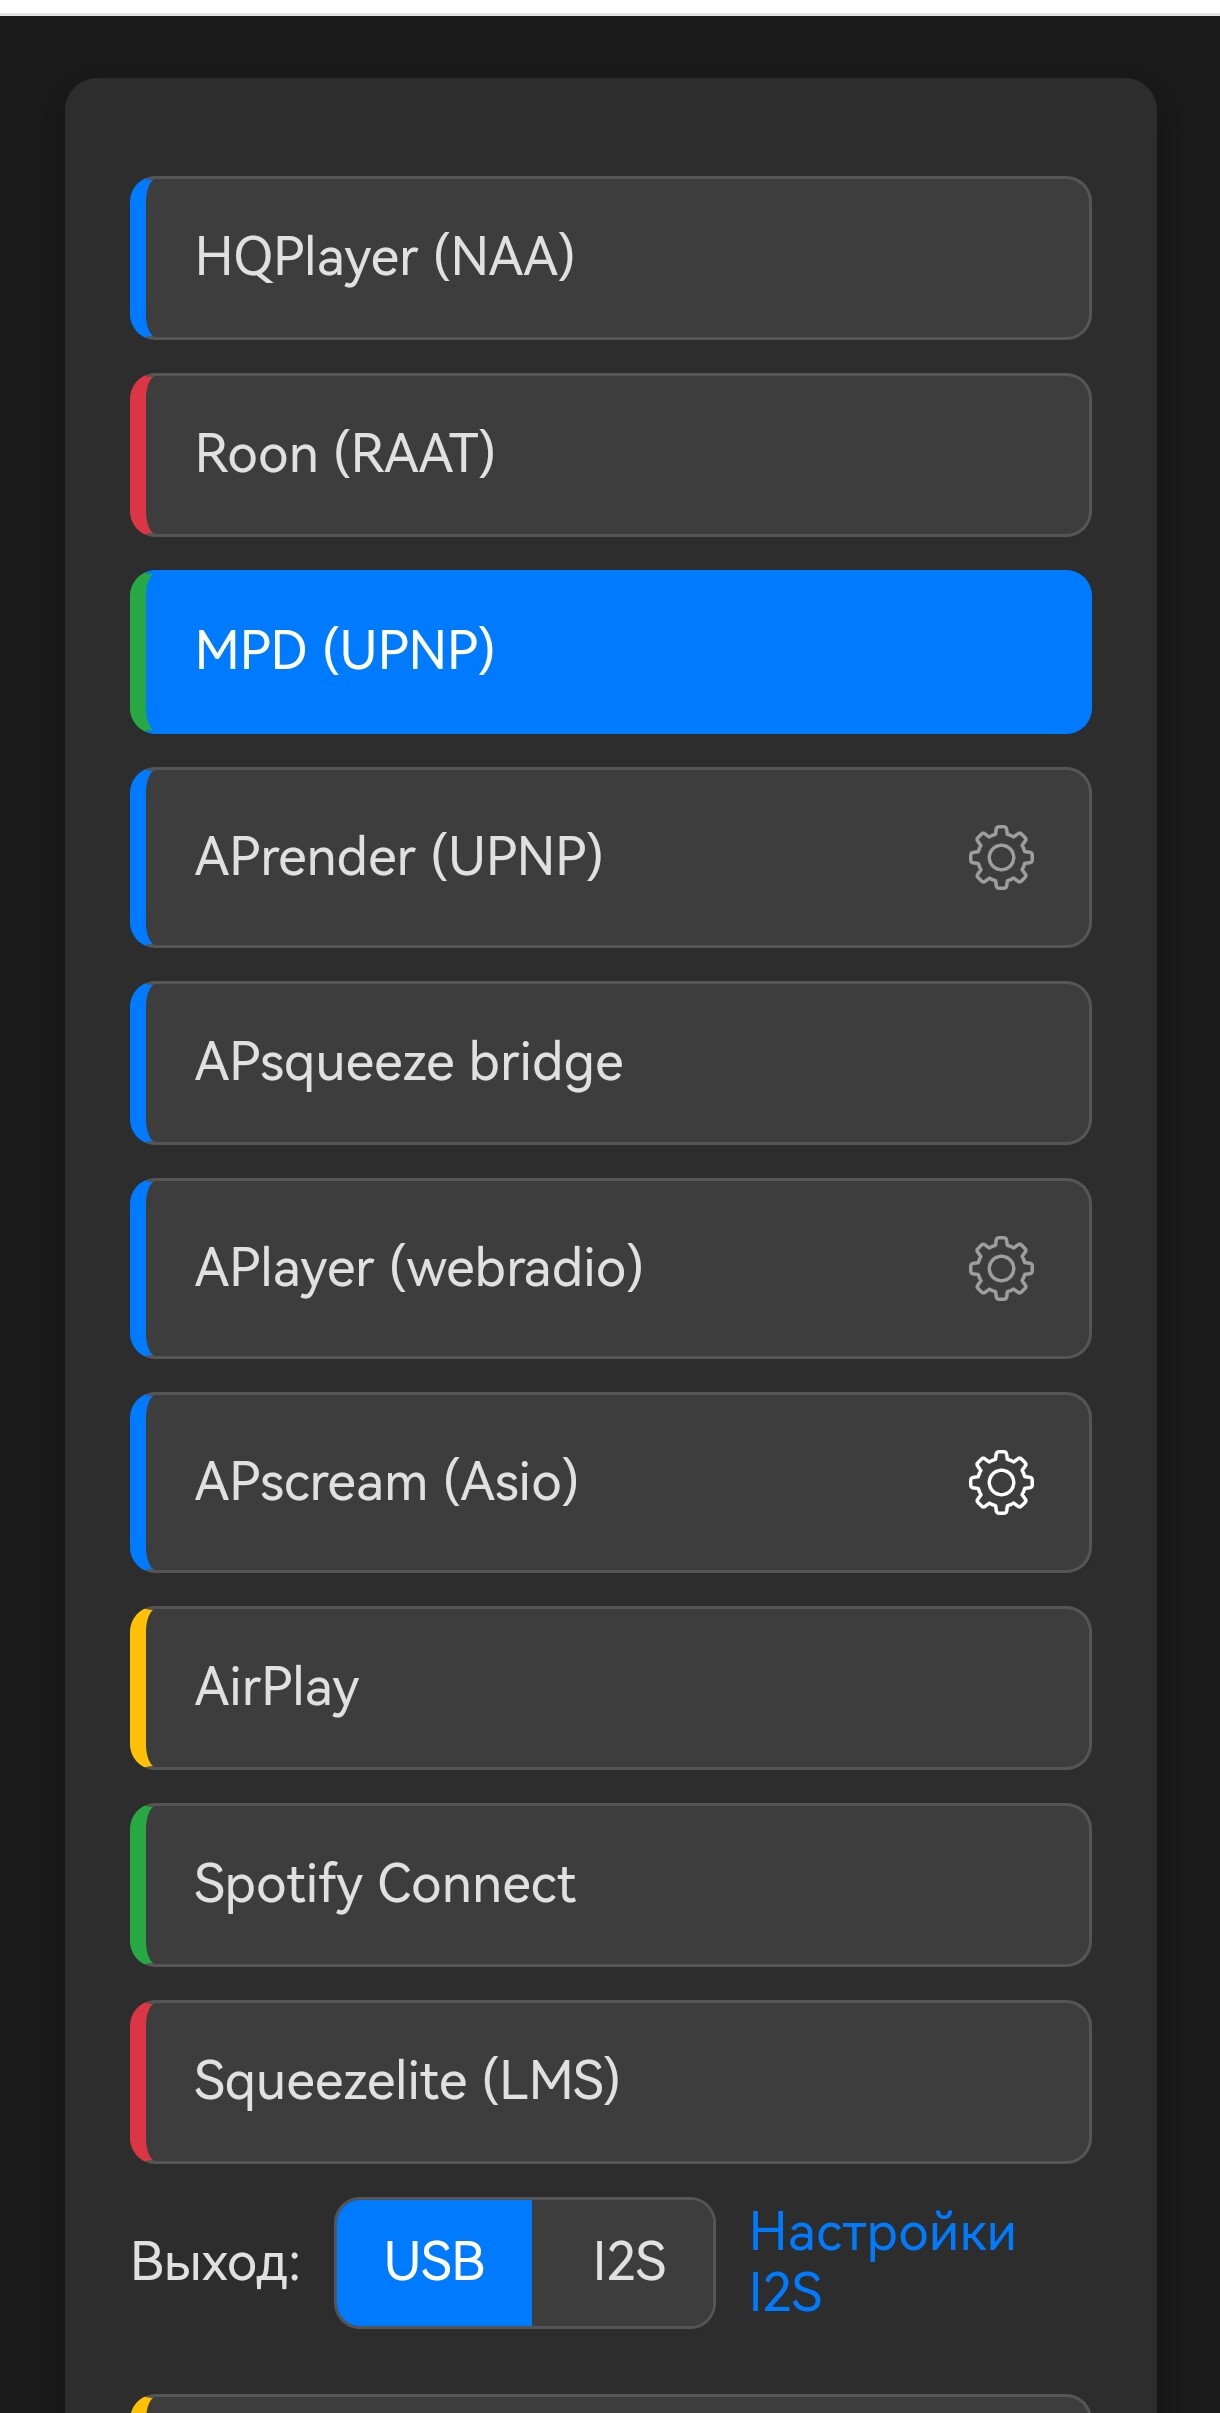Click partially visible item below output row

point(611,2404)
